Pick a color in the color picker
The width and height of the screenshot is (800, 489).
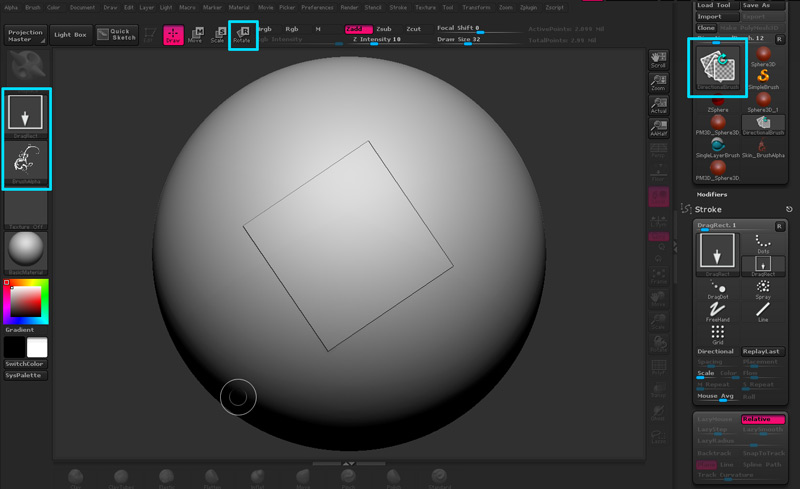point(26,301)
